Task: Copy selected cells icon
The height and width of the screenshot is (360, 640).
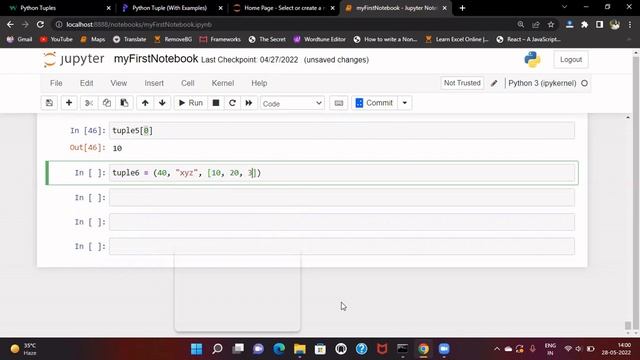Action: 107,103
